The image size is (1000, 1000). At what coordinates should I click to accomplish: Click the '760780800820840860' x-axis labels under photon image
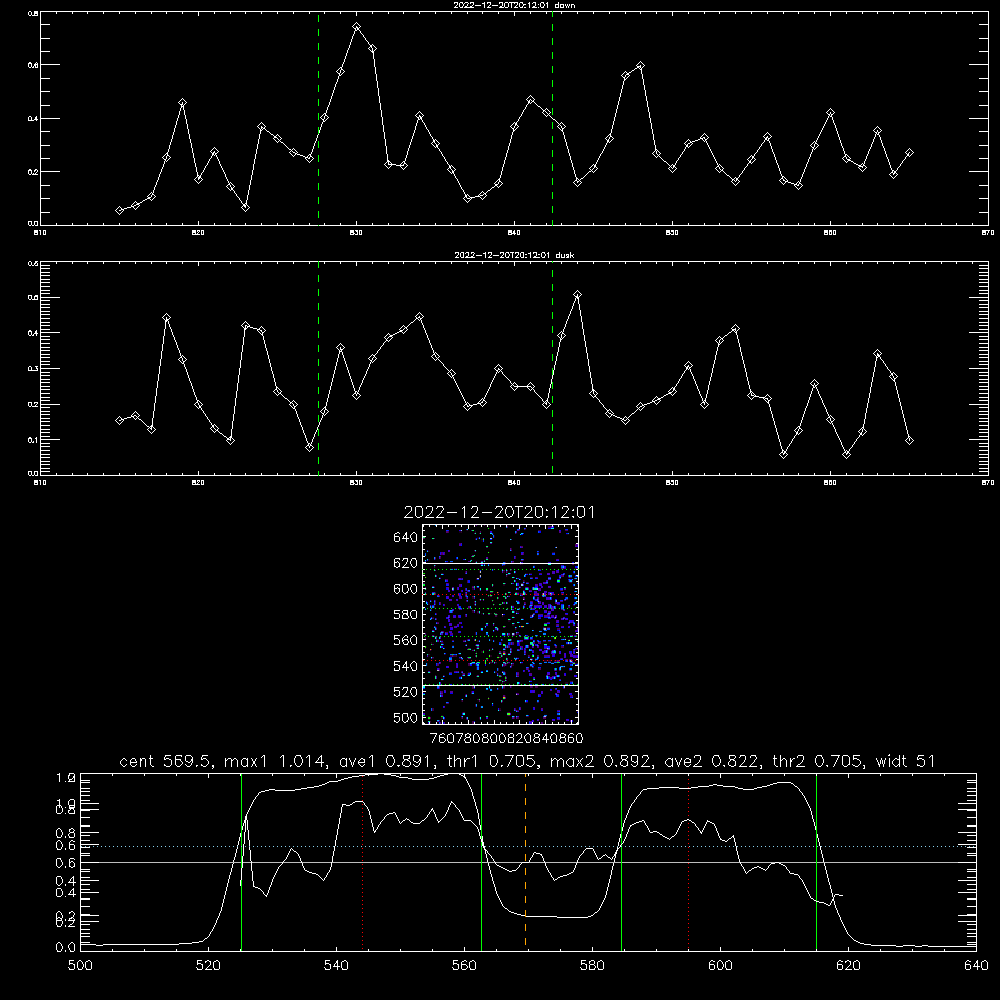click(x=507, y=739)
